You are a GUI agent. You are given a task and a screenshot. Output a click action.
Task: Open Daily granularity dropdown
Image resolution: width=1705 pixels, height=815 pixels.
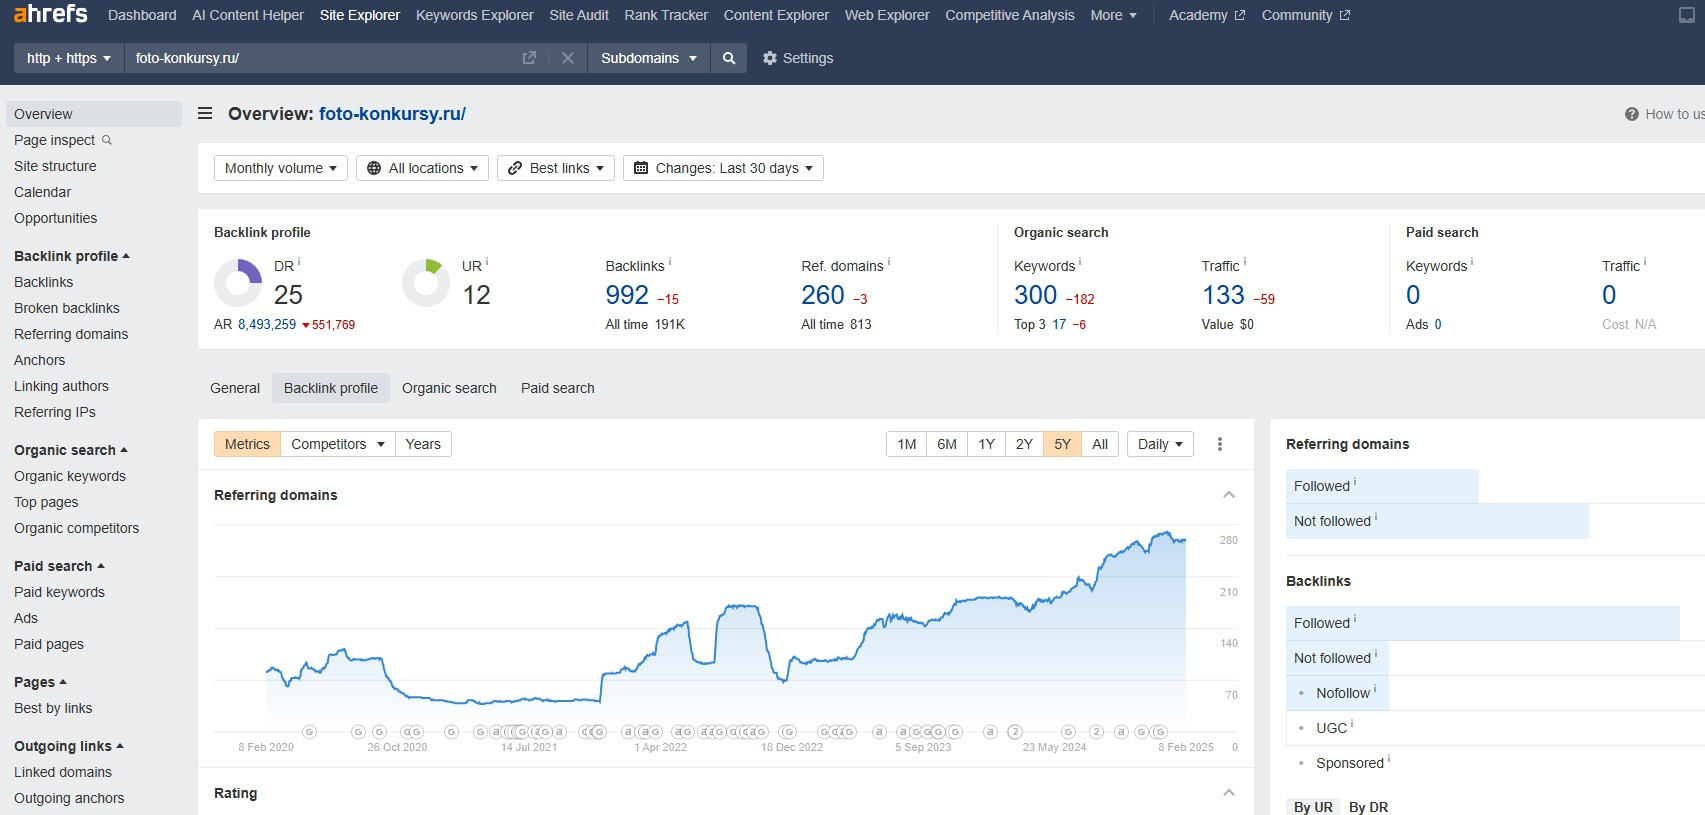(1160, 444)
